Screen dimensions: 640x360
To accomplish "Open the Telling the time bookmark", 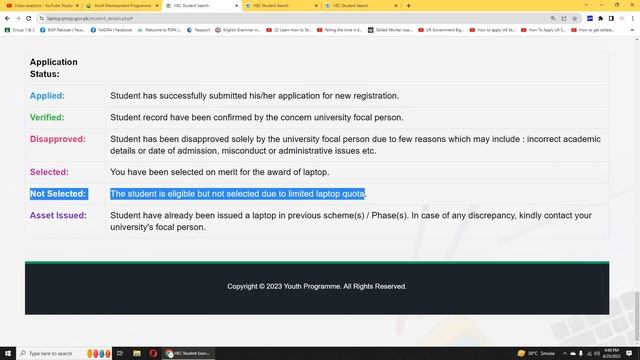I will [340, 30].
